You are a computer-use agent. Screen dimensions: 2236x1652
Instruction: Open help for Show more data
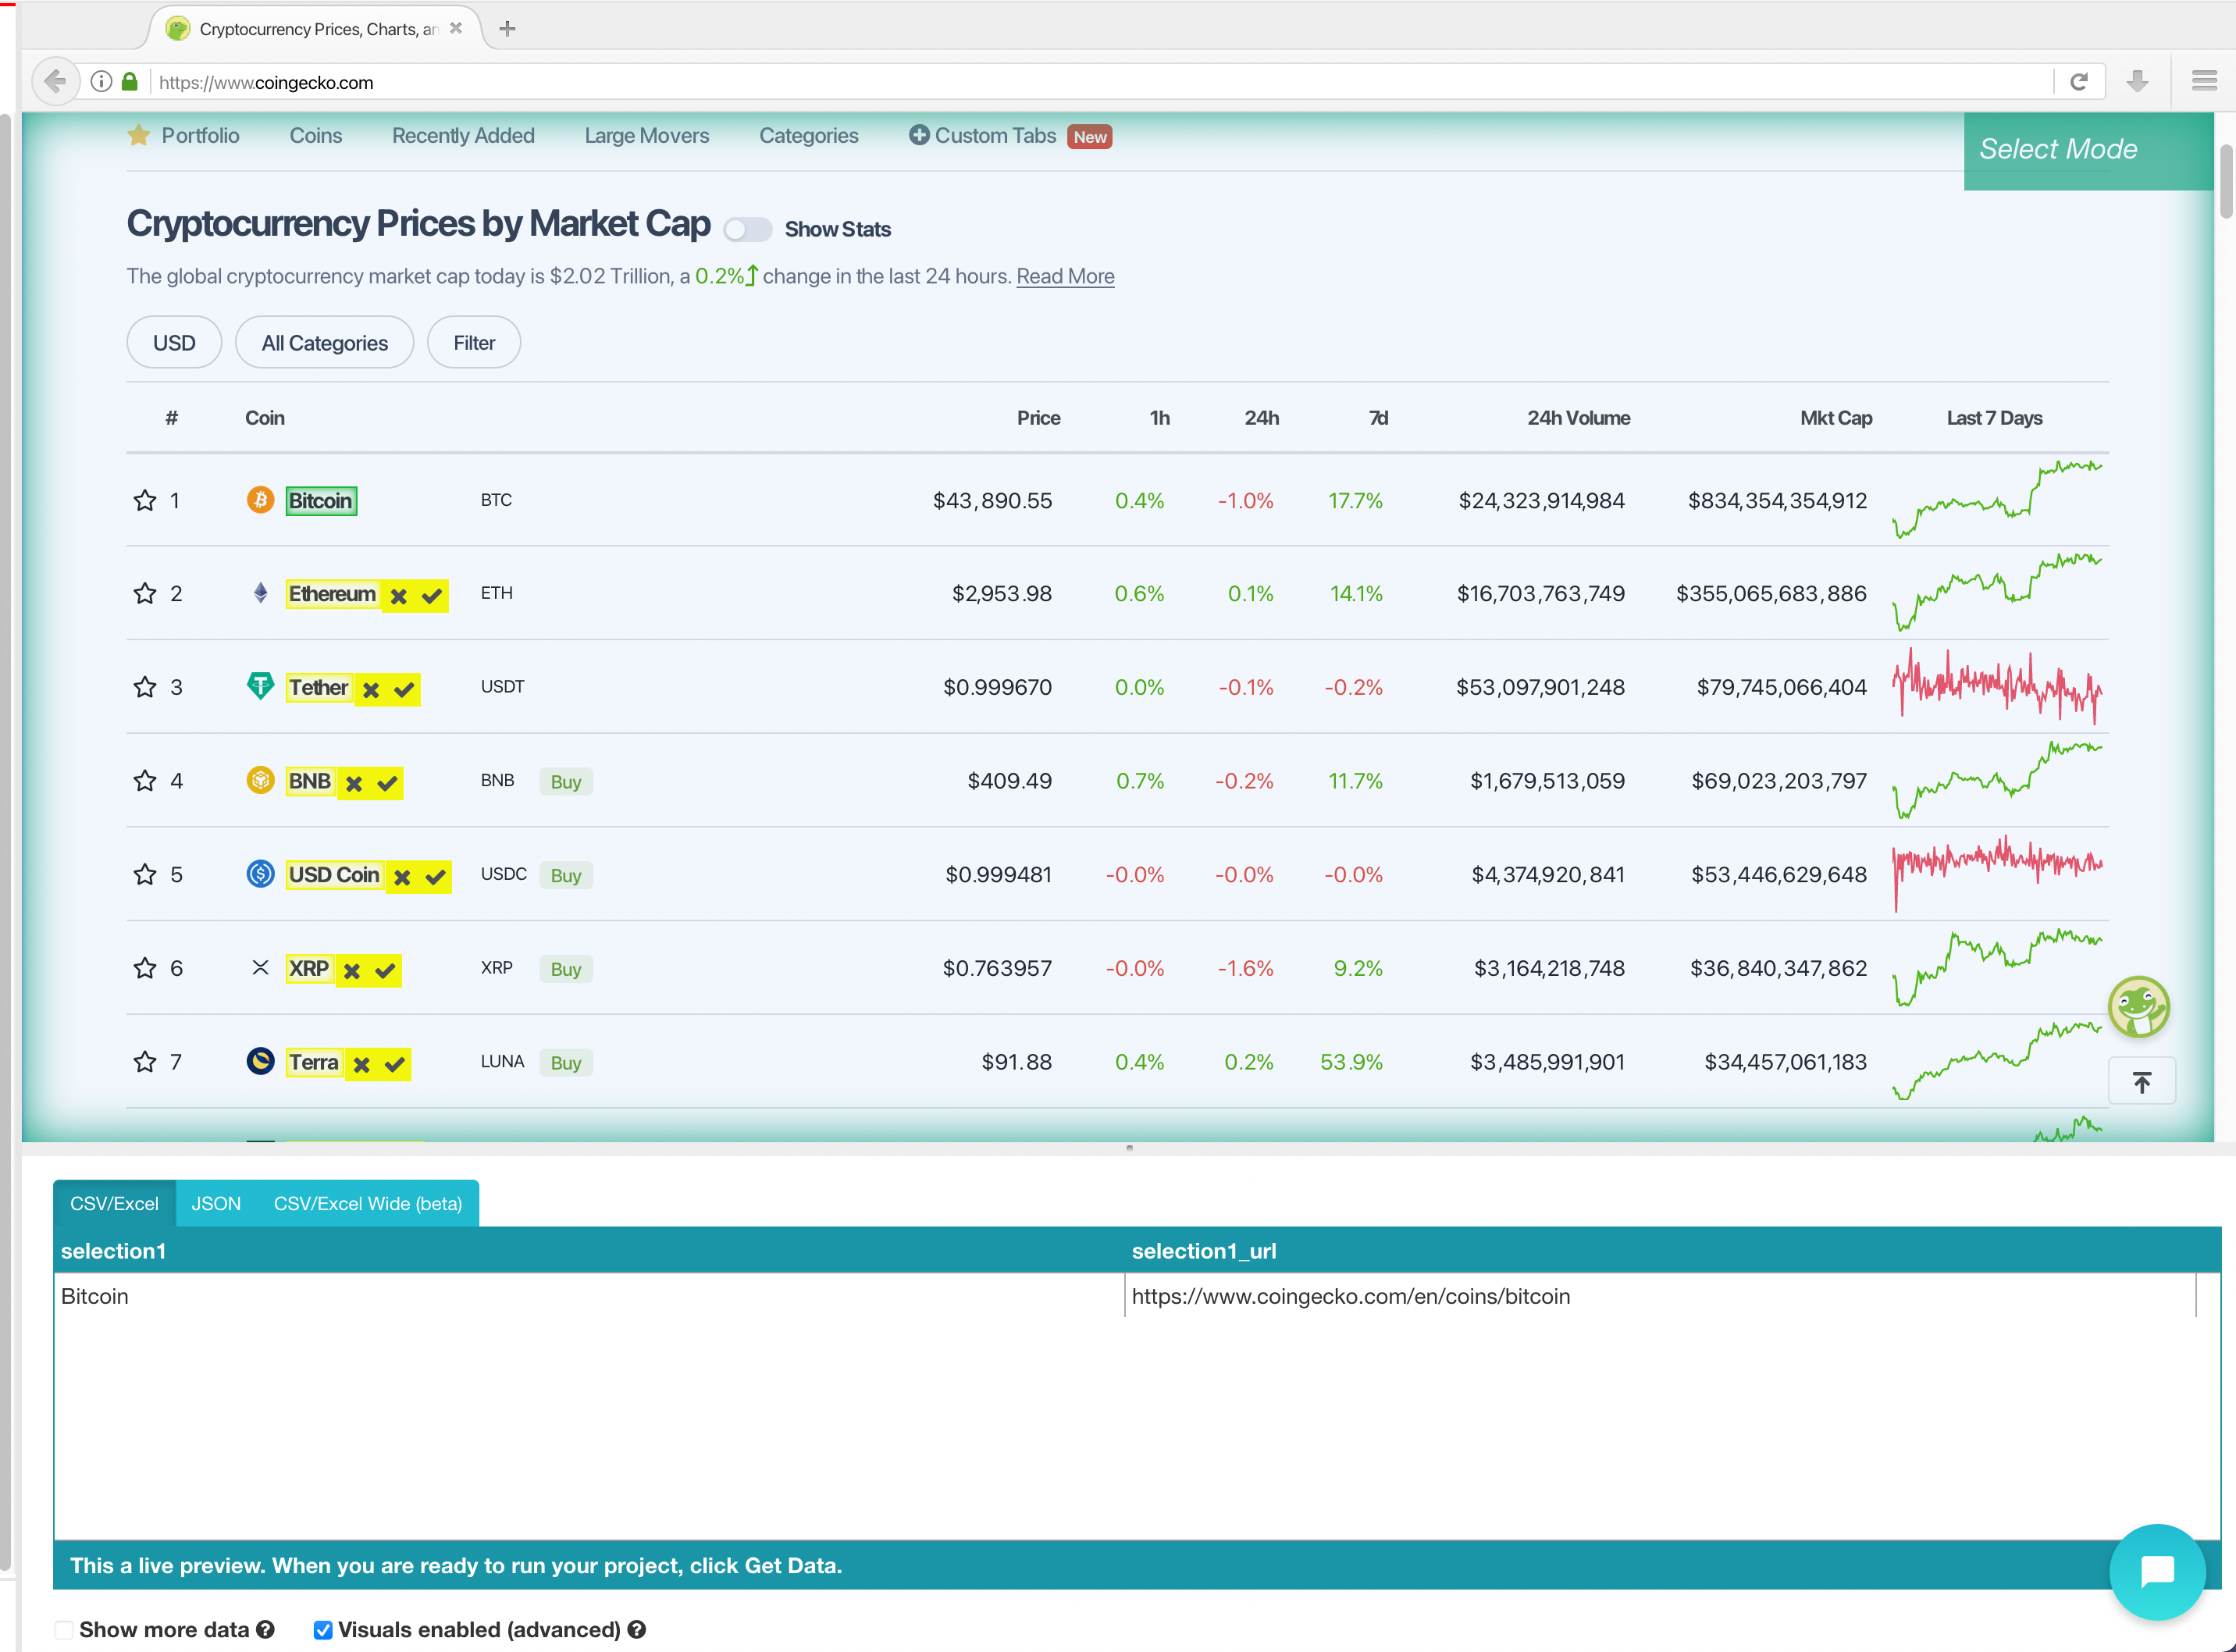click(x=265, y=1629)
